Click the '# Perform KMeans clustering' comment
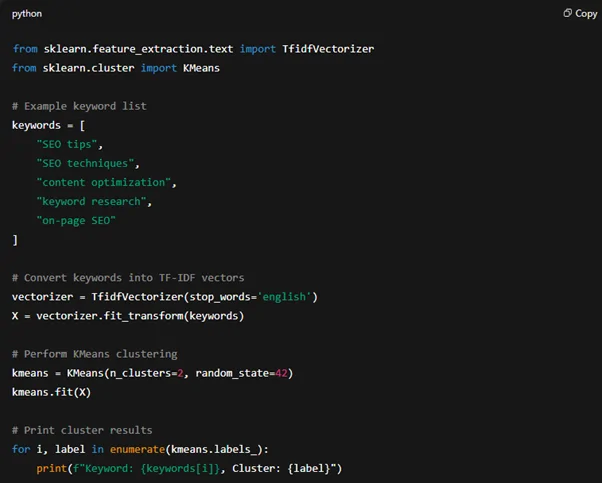 95,354
